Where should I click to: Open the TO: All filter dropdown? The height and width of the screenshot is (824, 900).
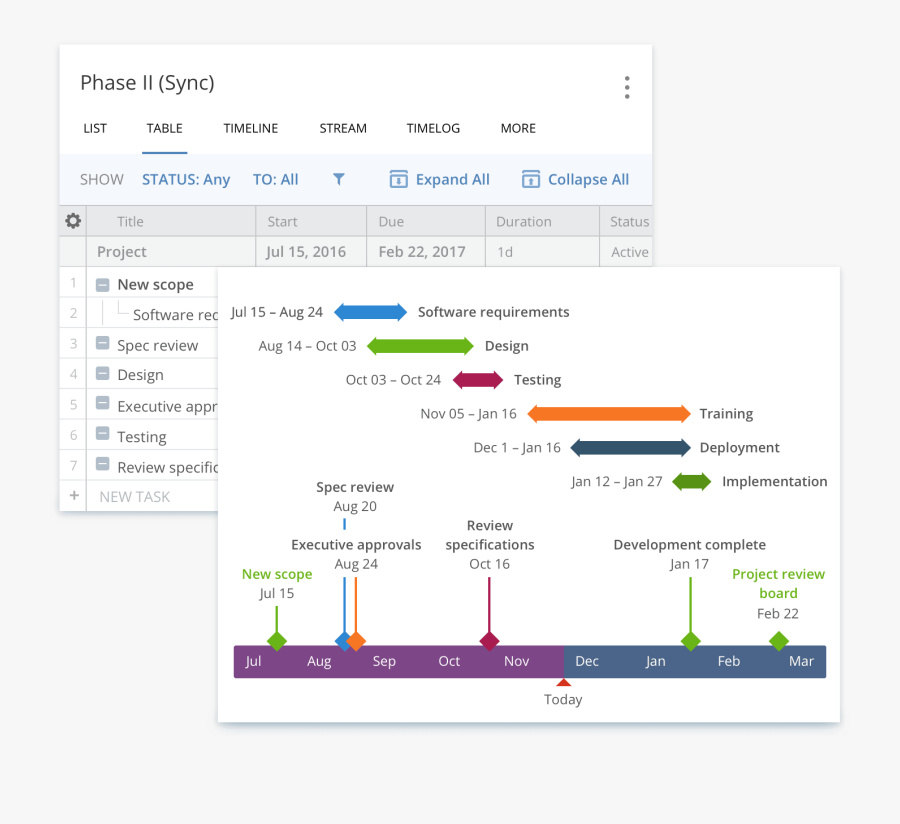(275, 179)
